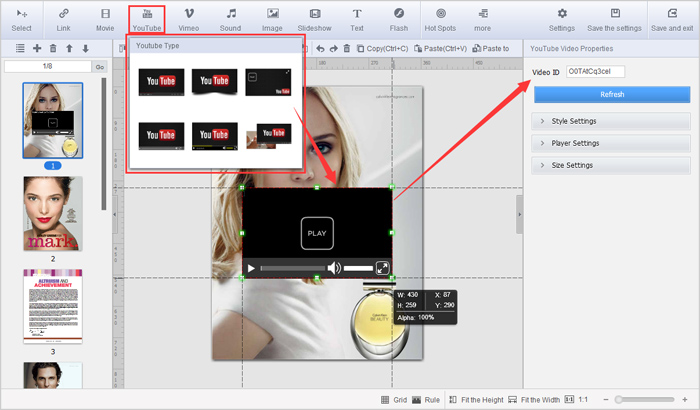This screenshot has height=410, width=700.
Task: Open the more tools menu
Action: (x=484, y=18)
